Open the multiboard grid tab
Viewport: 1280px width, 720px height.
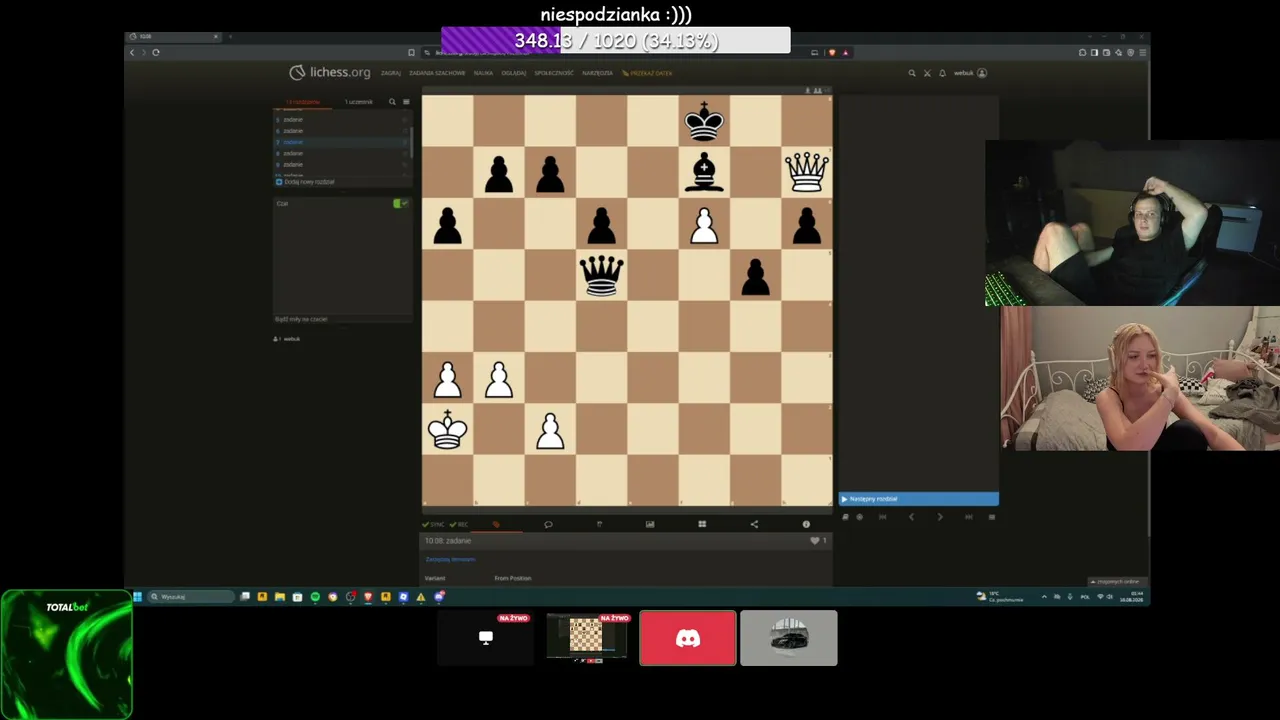702,524
